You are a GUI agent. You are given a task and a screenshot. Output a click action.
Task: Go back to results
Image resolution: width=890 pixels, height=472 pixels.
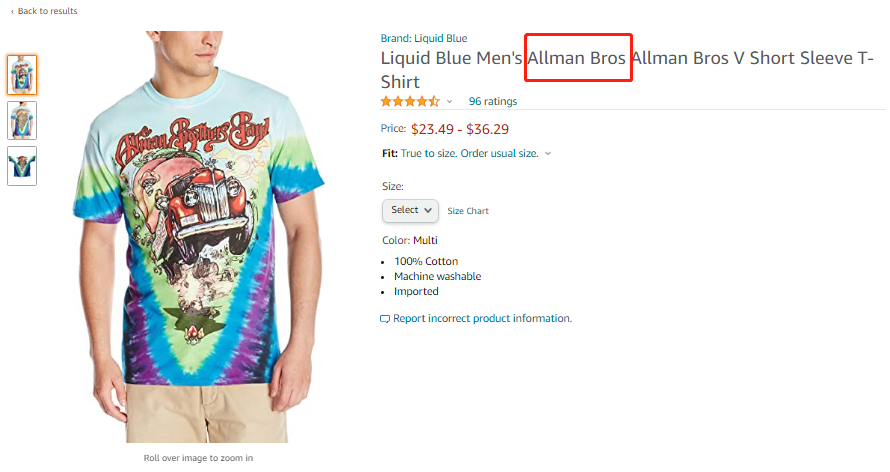point(46,11)
